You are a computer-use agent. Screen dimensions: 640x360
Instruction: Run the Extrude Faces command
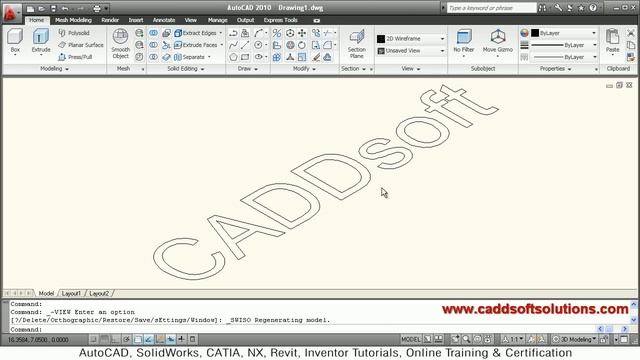click(198, 45)
